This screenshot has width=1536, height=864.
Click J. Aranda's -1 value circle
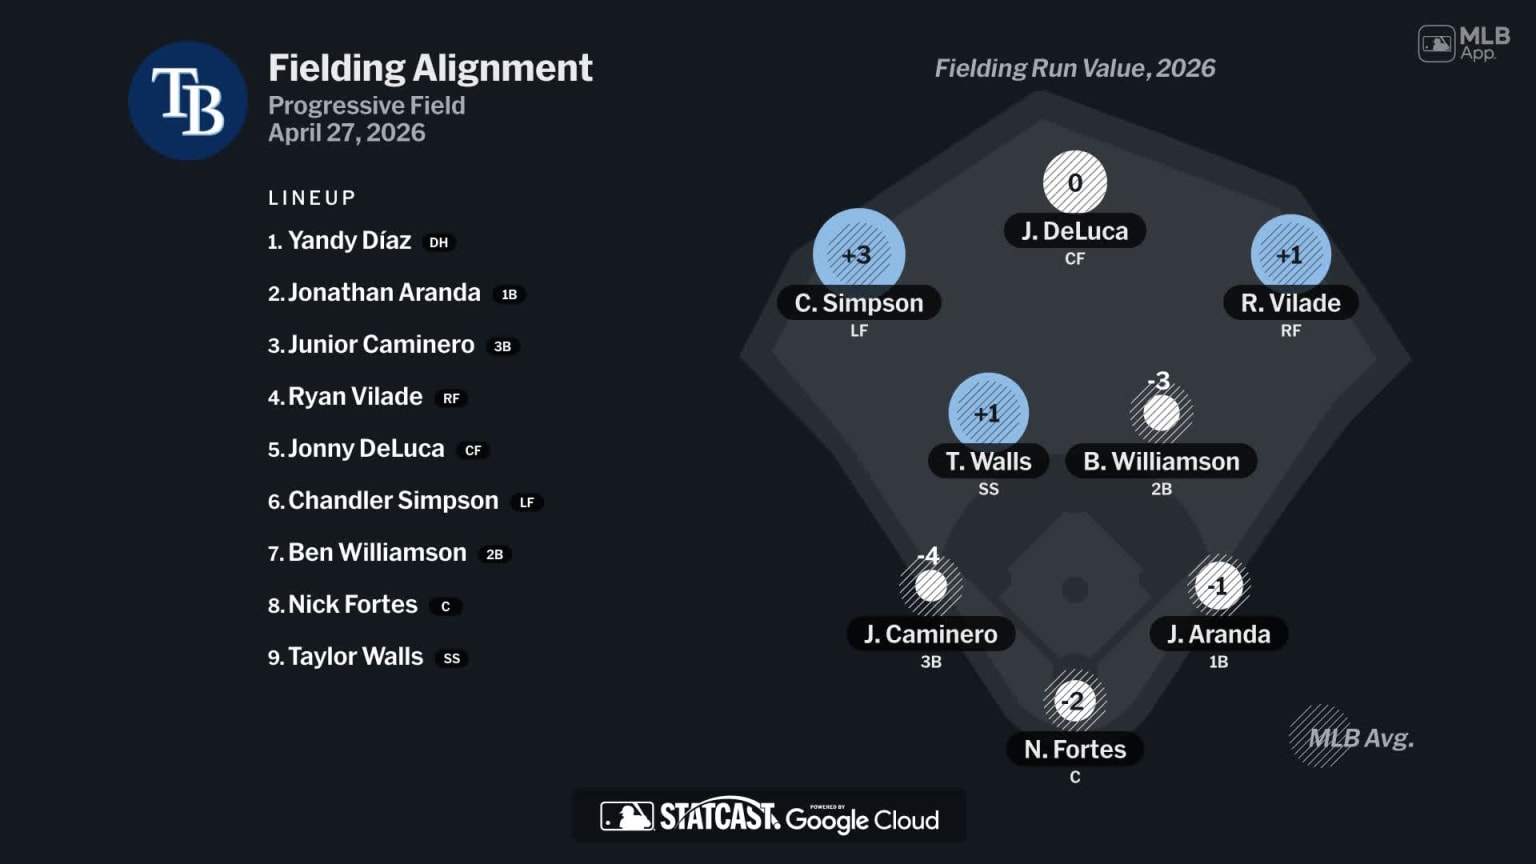click(x=1218, y=586)
